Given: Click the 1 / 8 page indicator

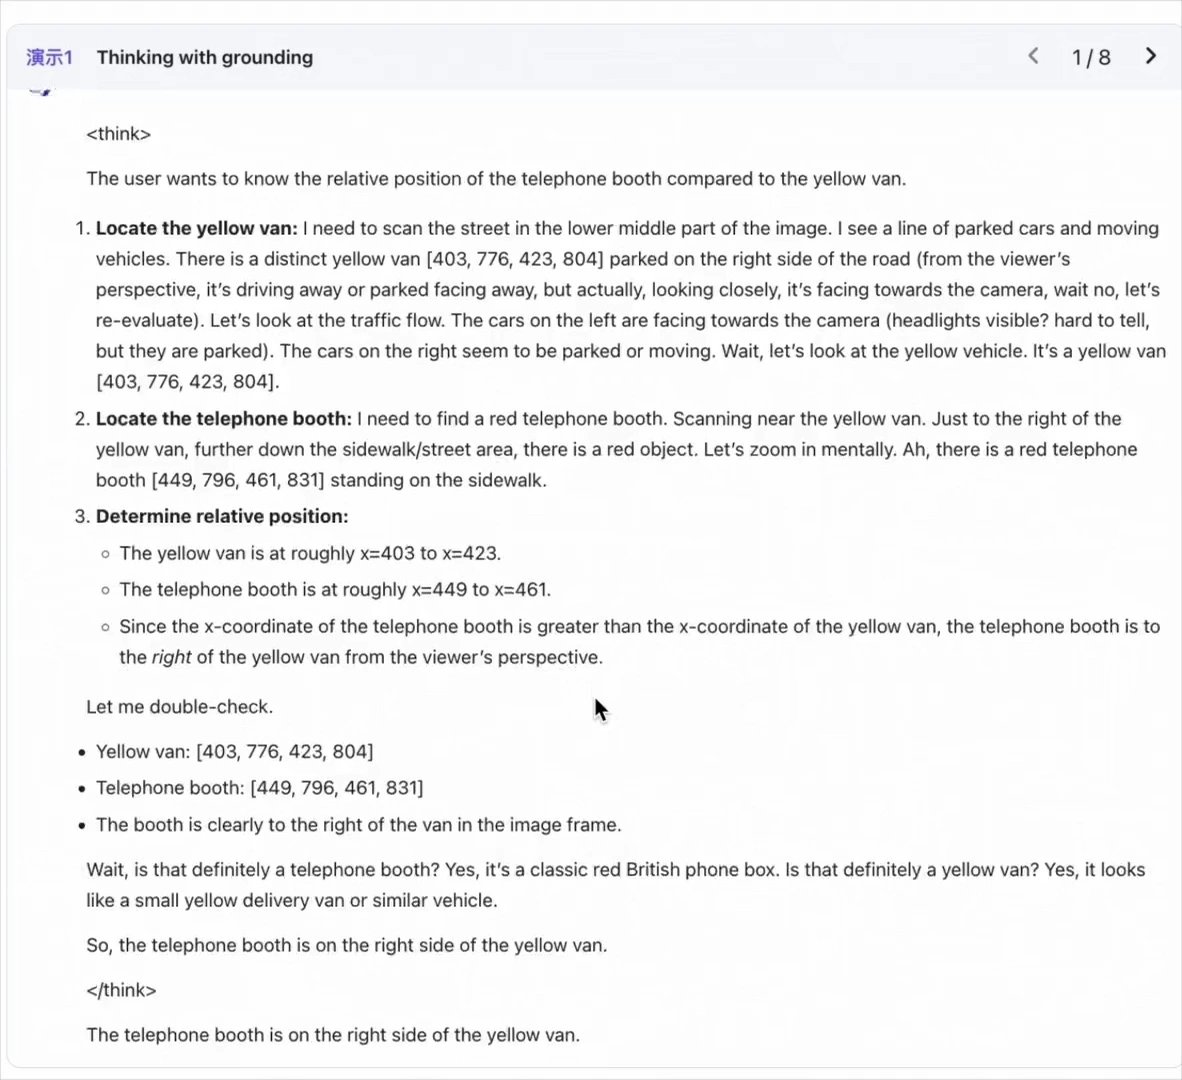Looking at the screenshot, I should click(1091, 57).
